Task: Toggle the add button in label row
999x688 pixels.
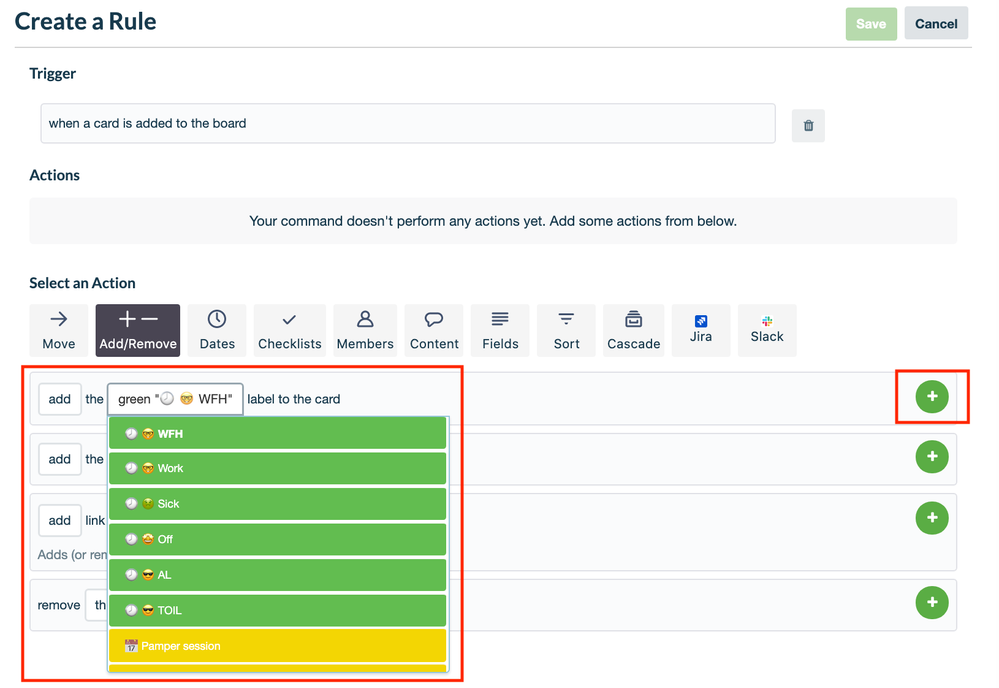Action: (60, 399)
